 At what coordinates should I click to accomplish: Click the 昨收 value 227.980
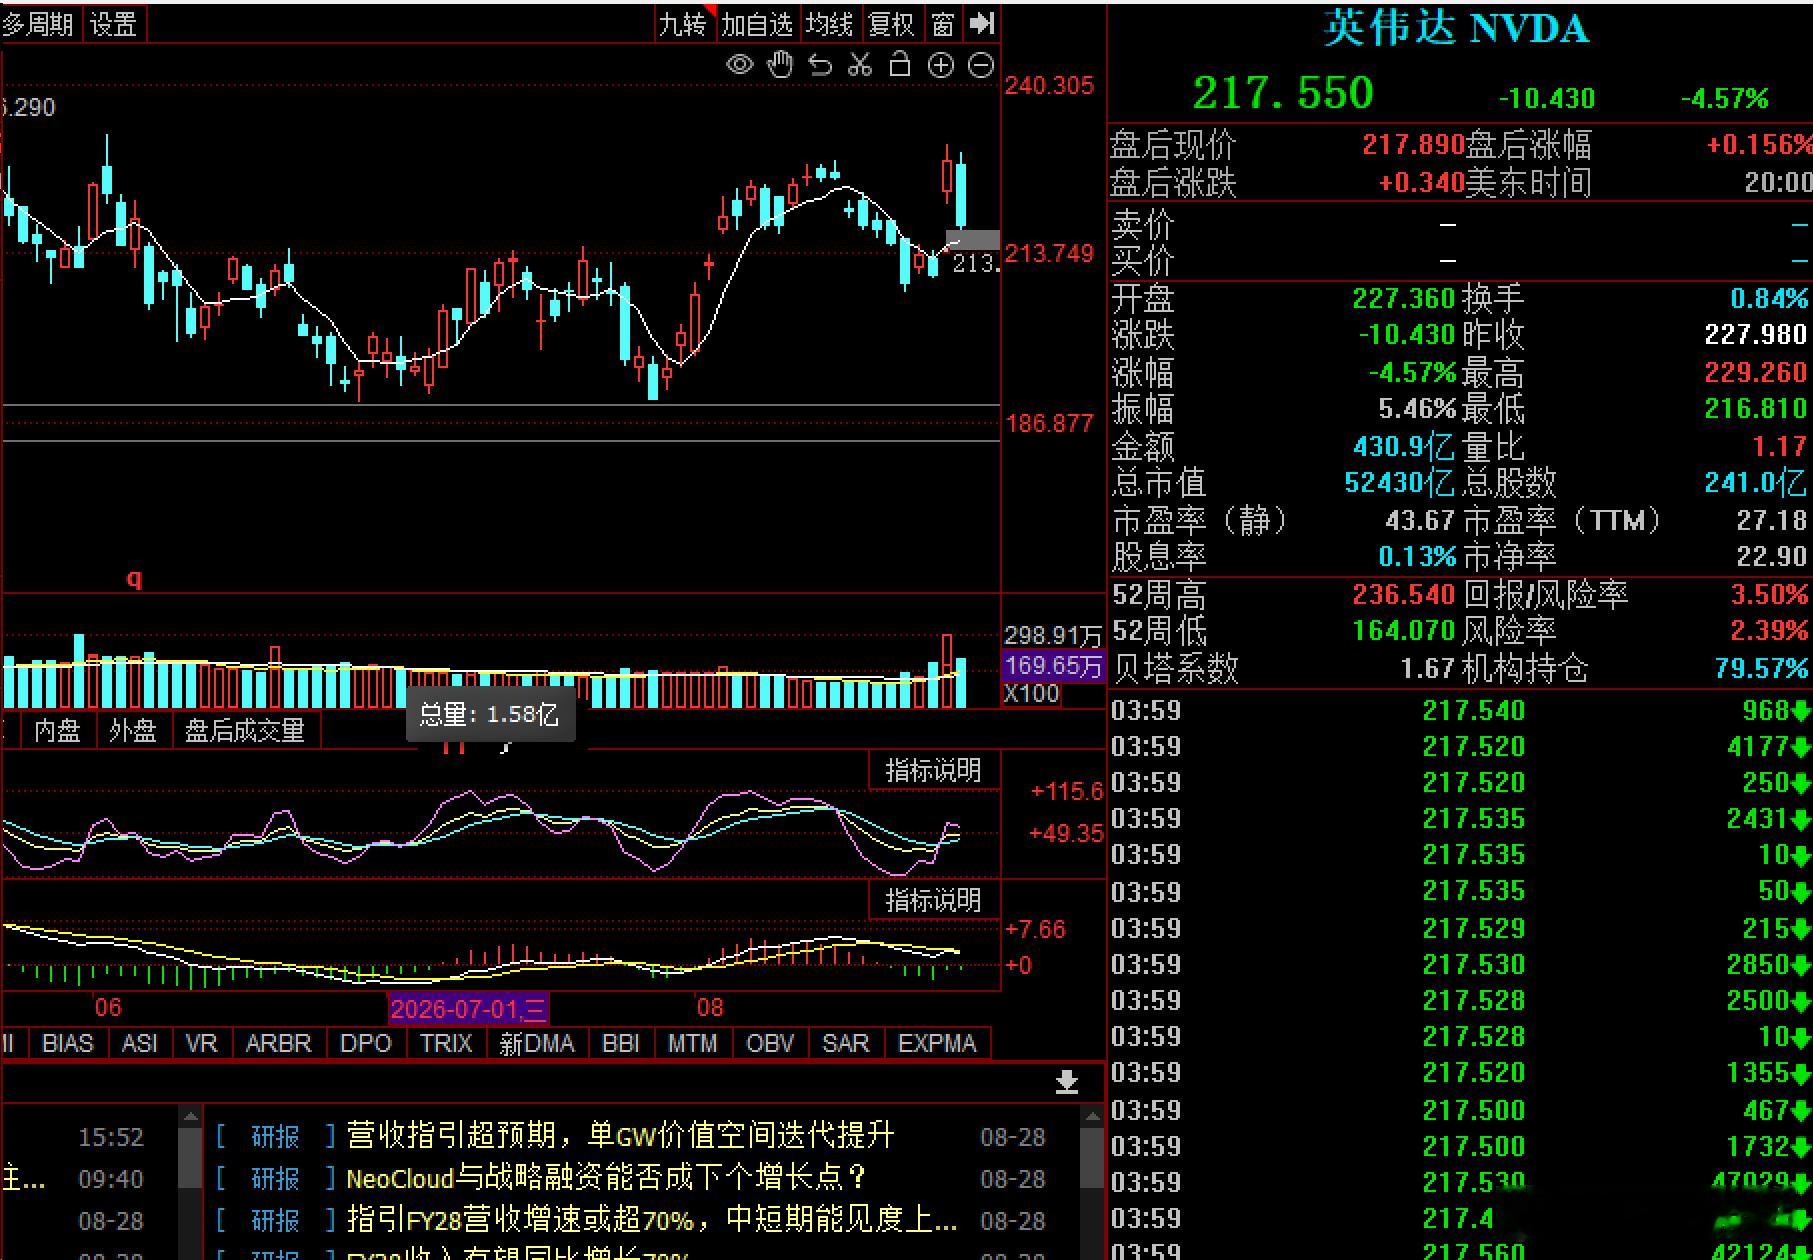[1756, 334]
